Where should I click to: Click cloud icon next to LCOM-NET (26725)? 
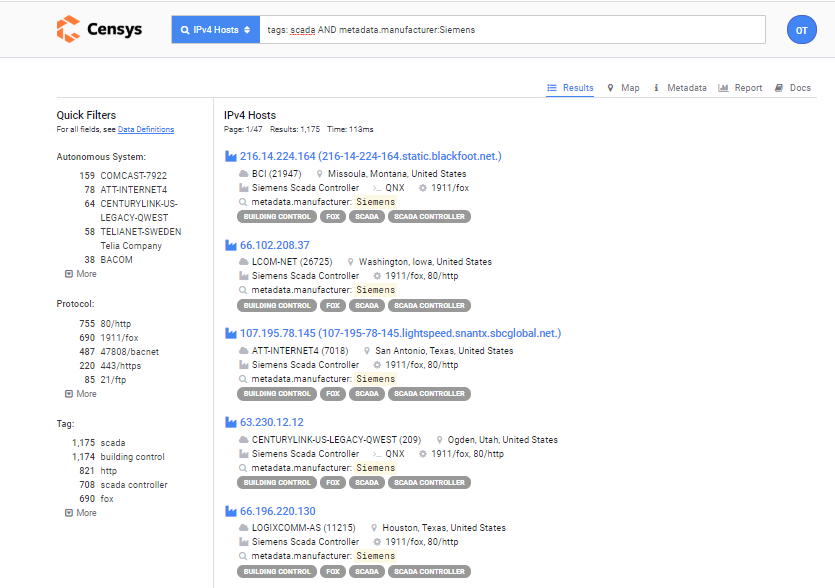point(243,262)
